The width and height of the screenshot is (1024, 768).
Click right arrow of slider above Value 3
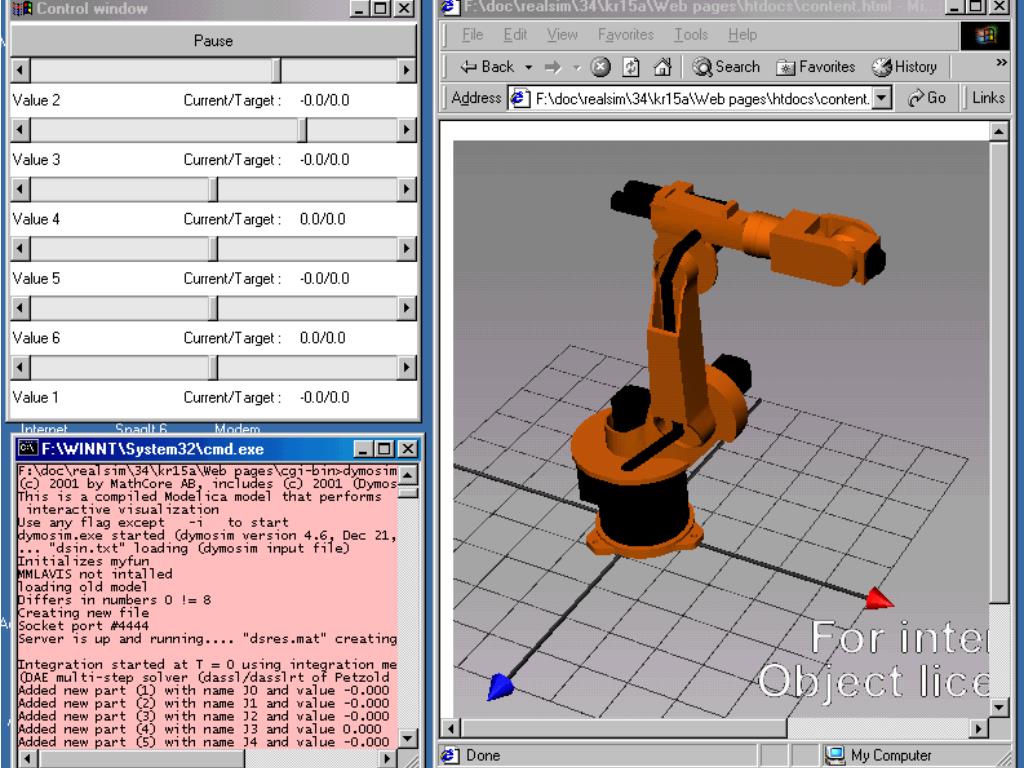tap(406, 130)
